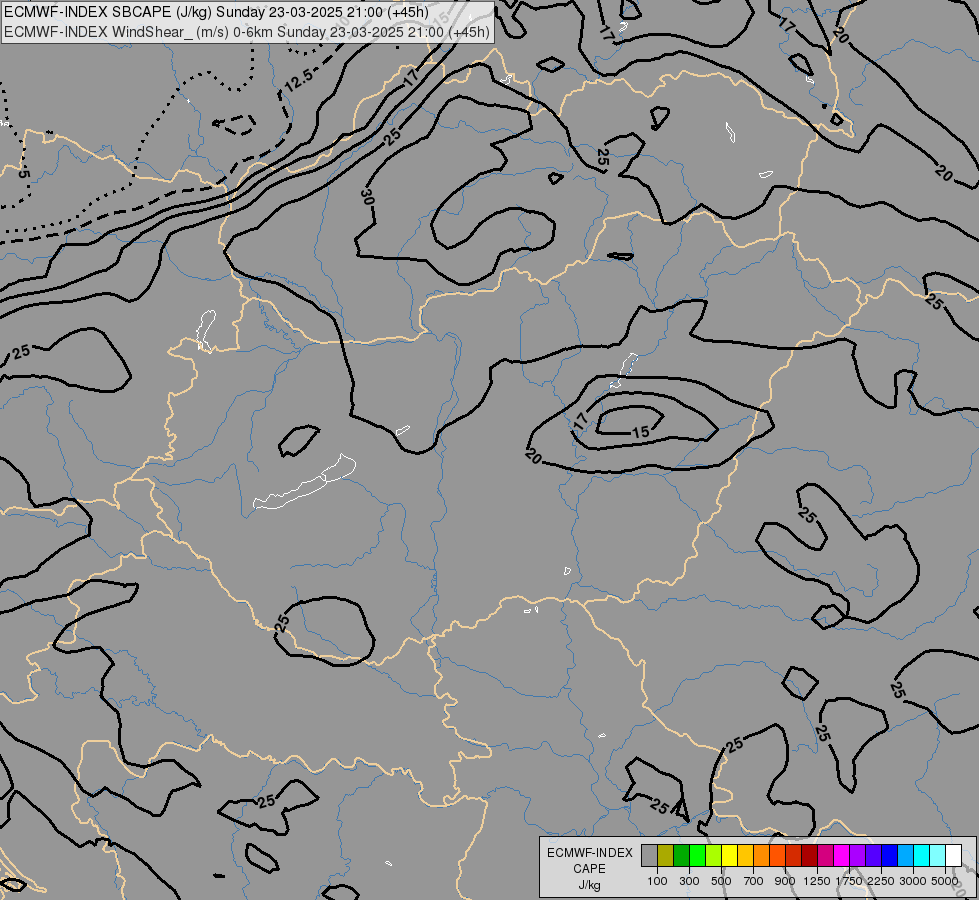Screen dimensions: 979x900
Task: Click the dark maroon red legend swatch
Action: tap(810, 855)
